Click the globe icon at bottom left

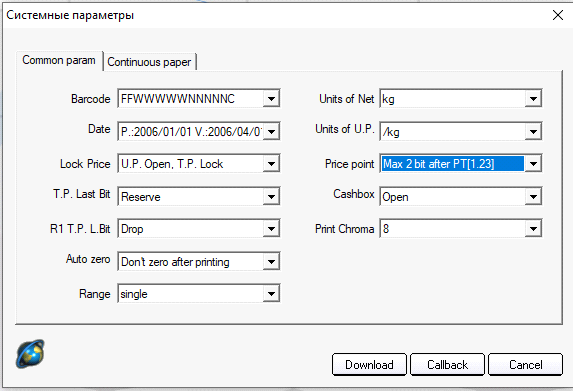(x=30, y=353)
